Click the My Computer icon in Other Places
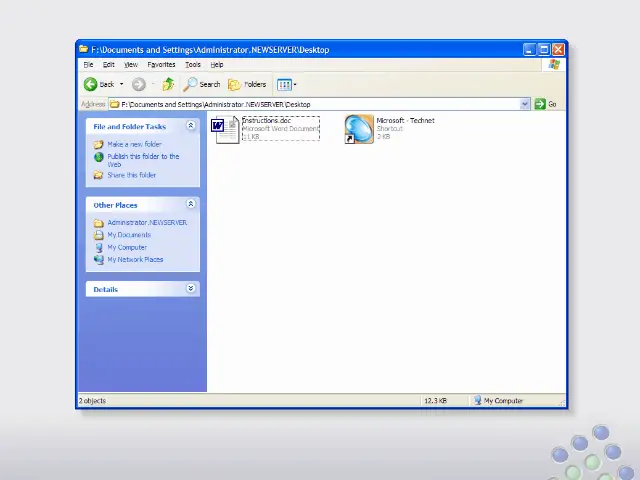This screenshot has width=640, height=480. click(99, 247)
